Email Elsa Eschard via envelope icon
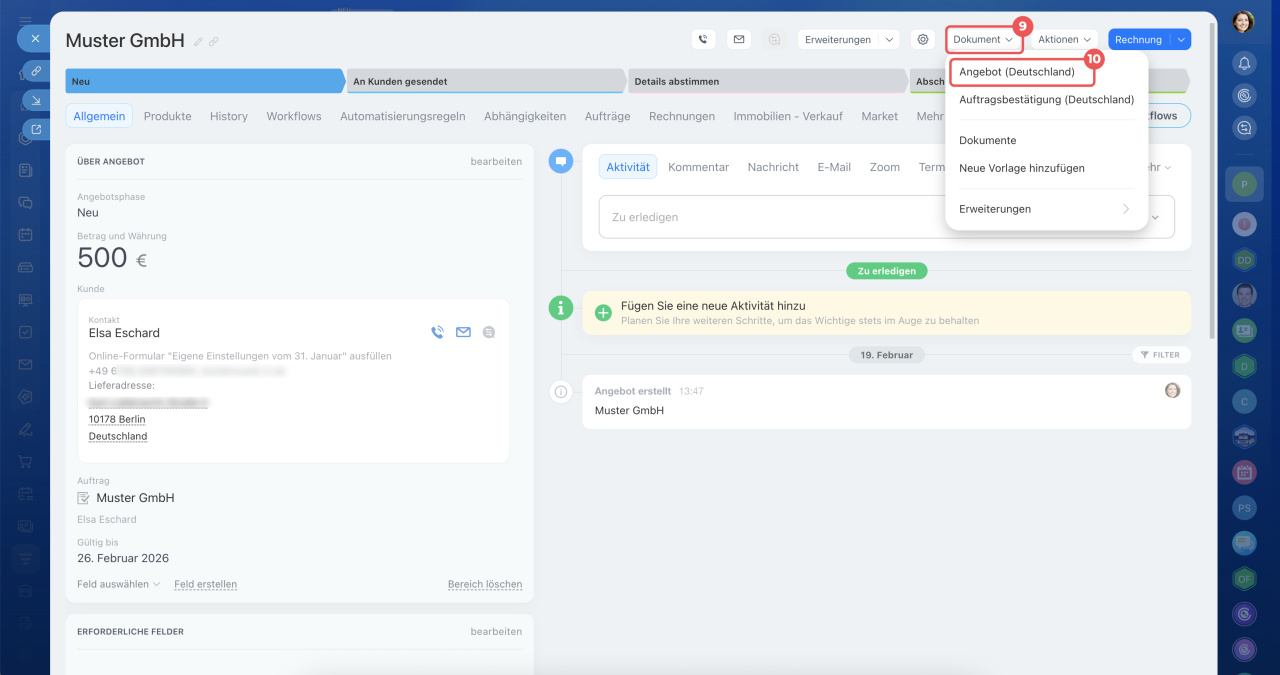Image resolution: width=1280 pixels, height=675 pixels. (x=463, y=332)
